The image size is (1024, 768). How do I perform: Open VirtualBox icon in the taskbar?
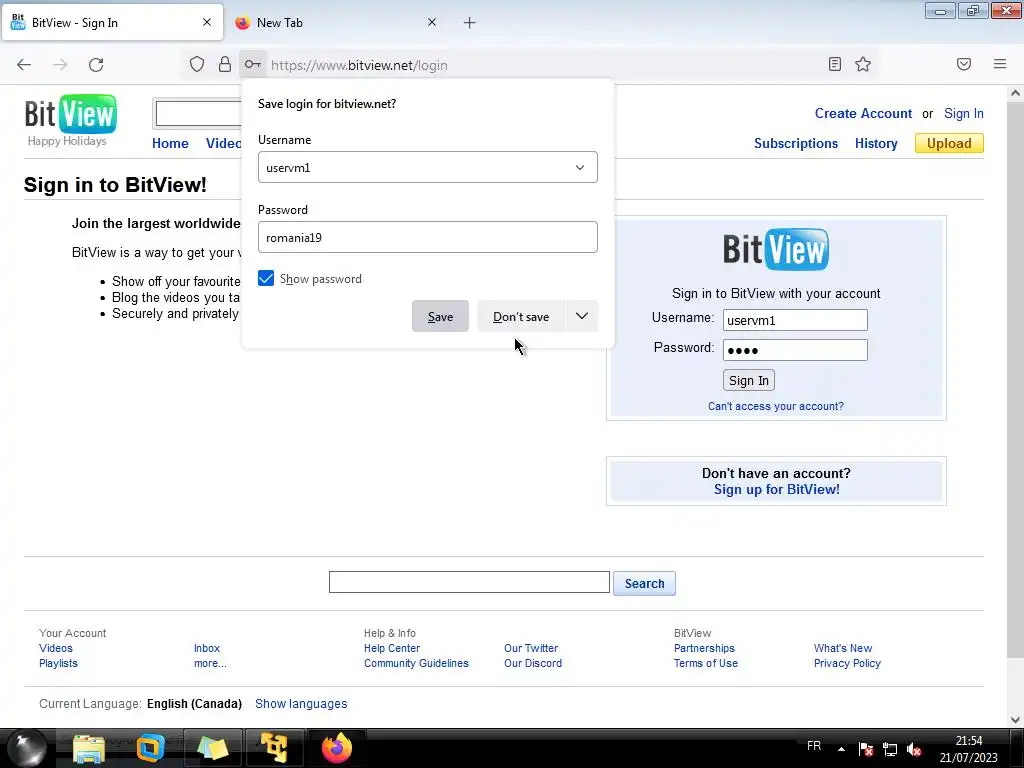(x=150, y=748)
